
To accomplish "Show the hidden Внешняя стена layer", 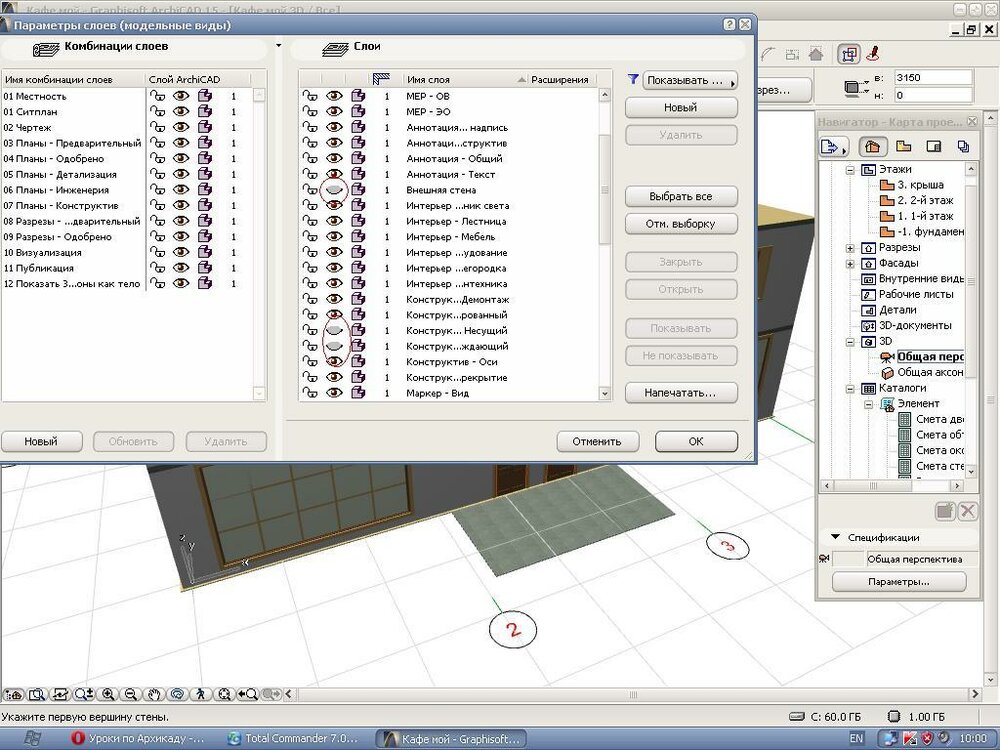I will pyautogui.click(x=335, y=190).
